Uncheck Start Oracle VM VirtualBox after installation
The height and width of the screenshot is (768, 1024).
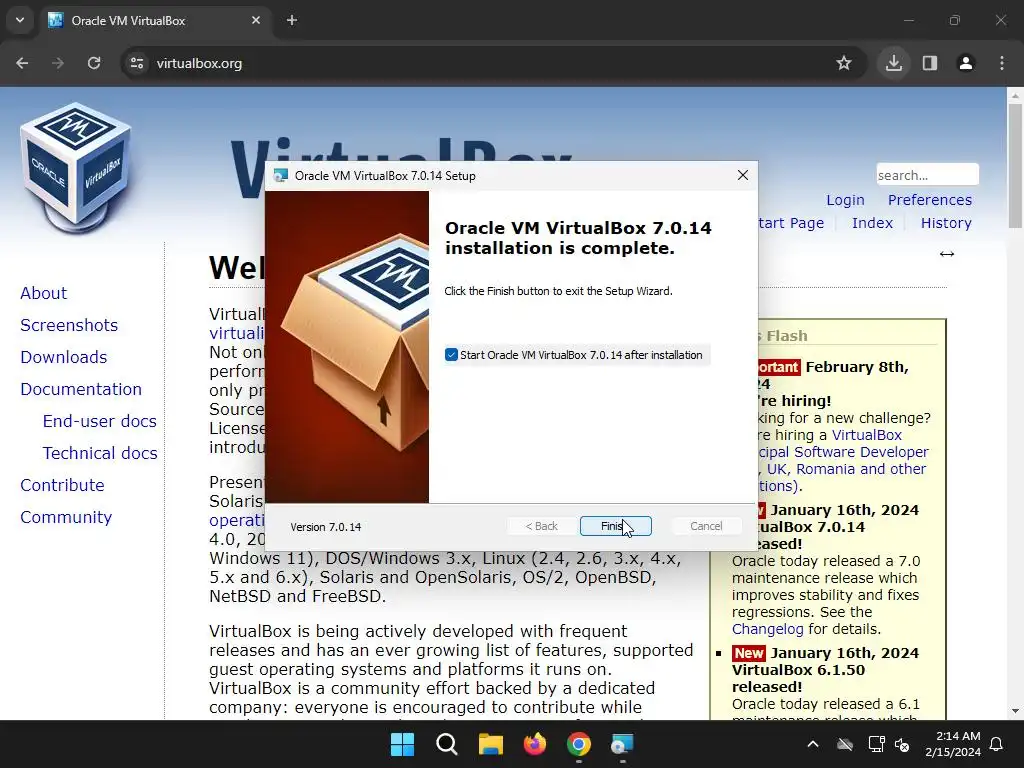(451, 355)
